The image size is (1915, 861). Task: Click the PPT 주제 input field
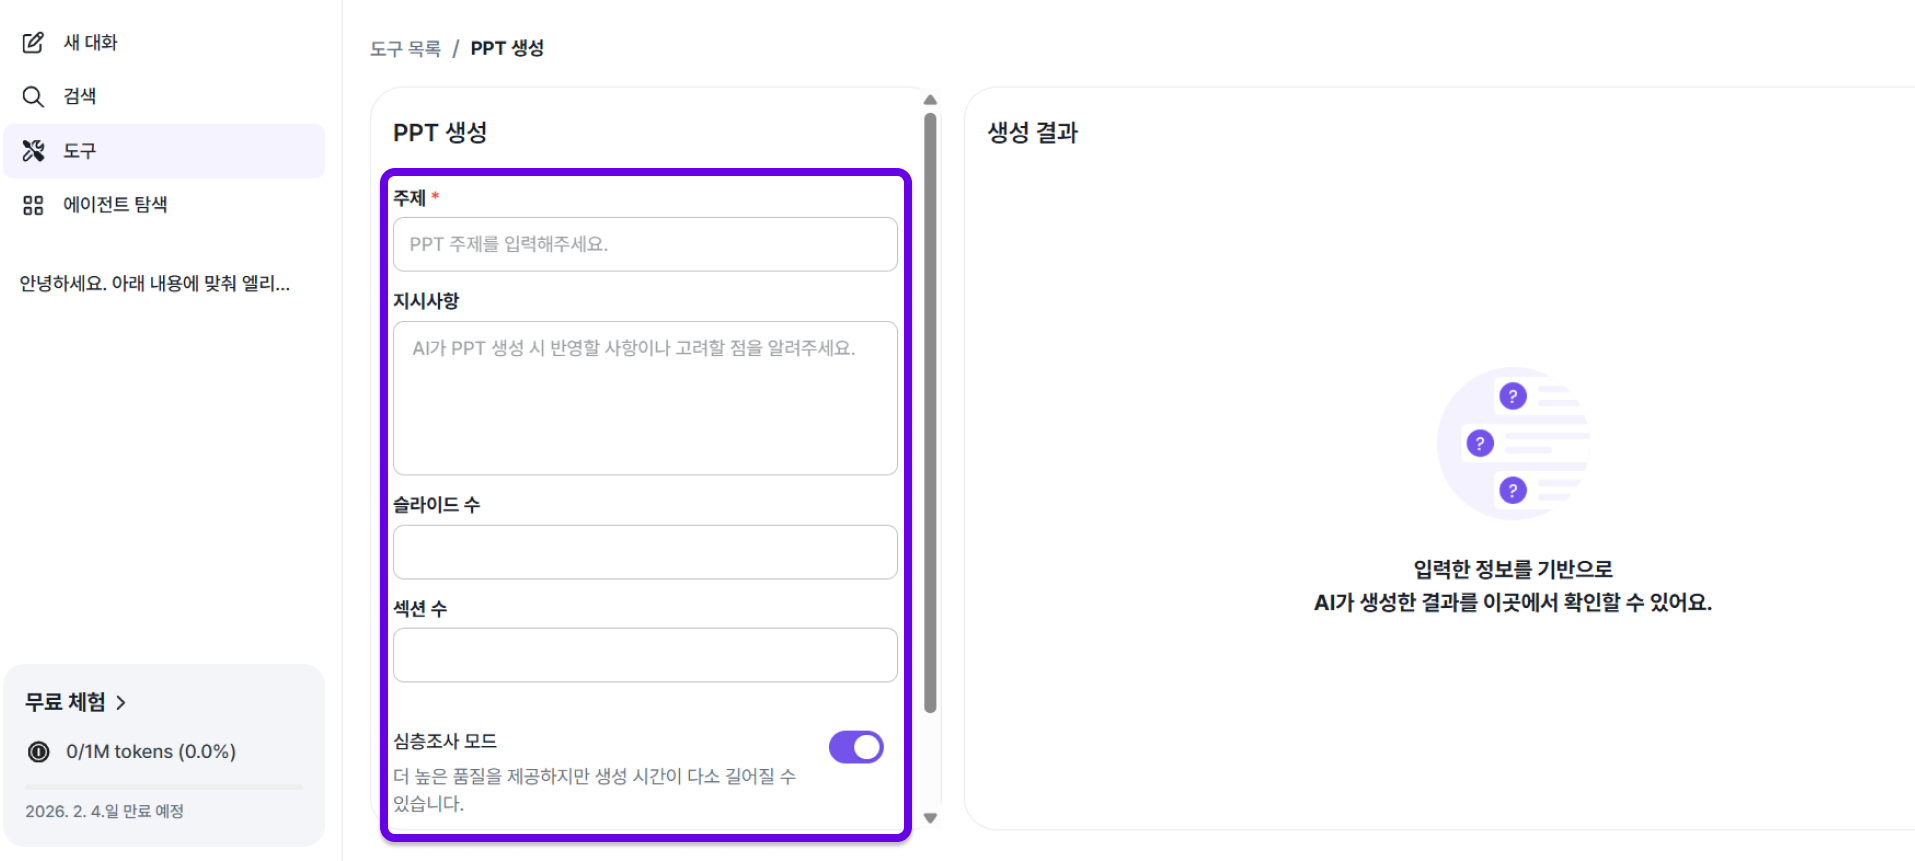coord(645,244)
